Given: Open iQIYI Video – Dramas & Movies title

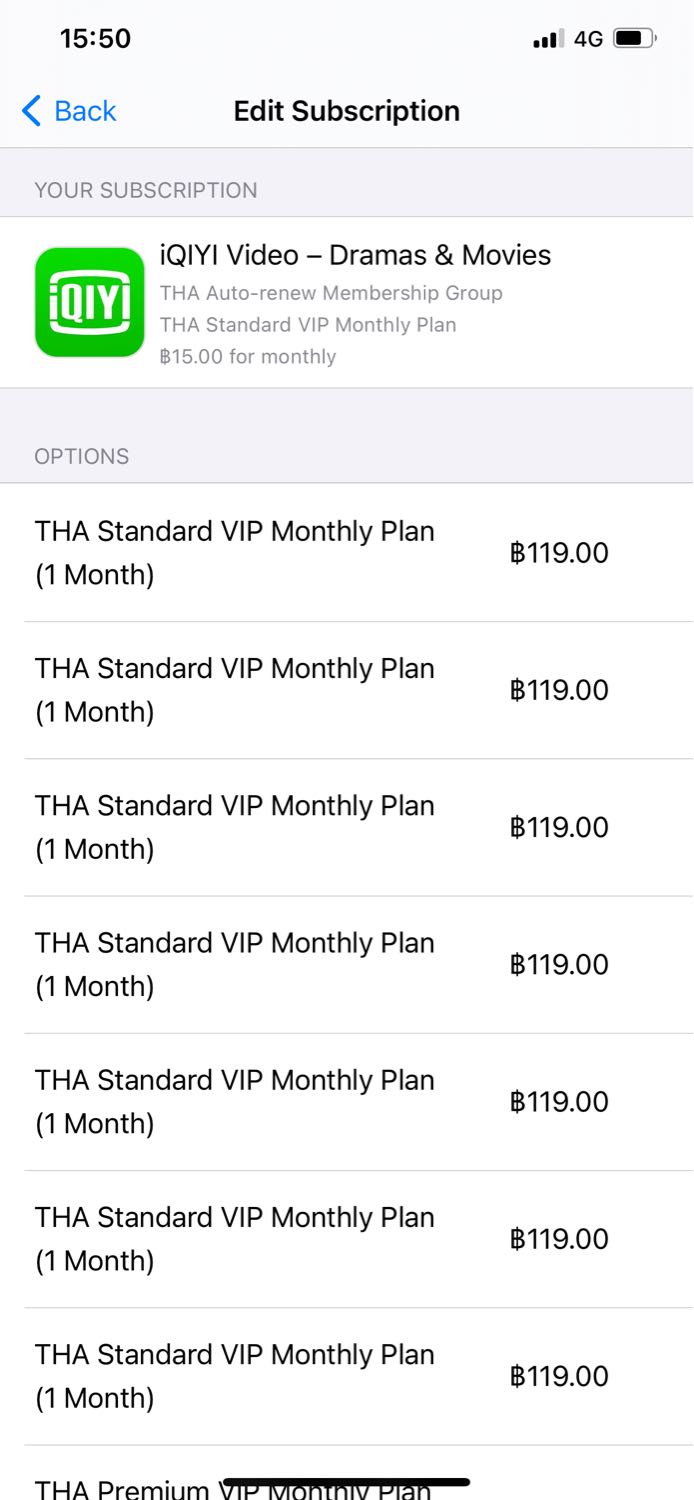Looking at the screenshot, I should coord(355,255).
